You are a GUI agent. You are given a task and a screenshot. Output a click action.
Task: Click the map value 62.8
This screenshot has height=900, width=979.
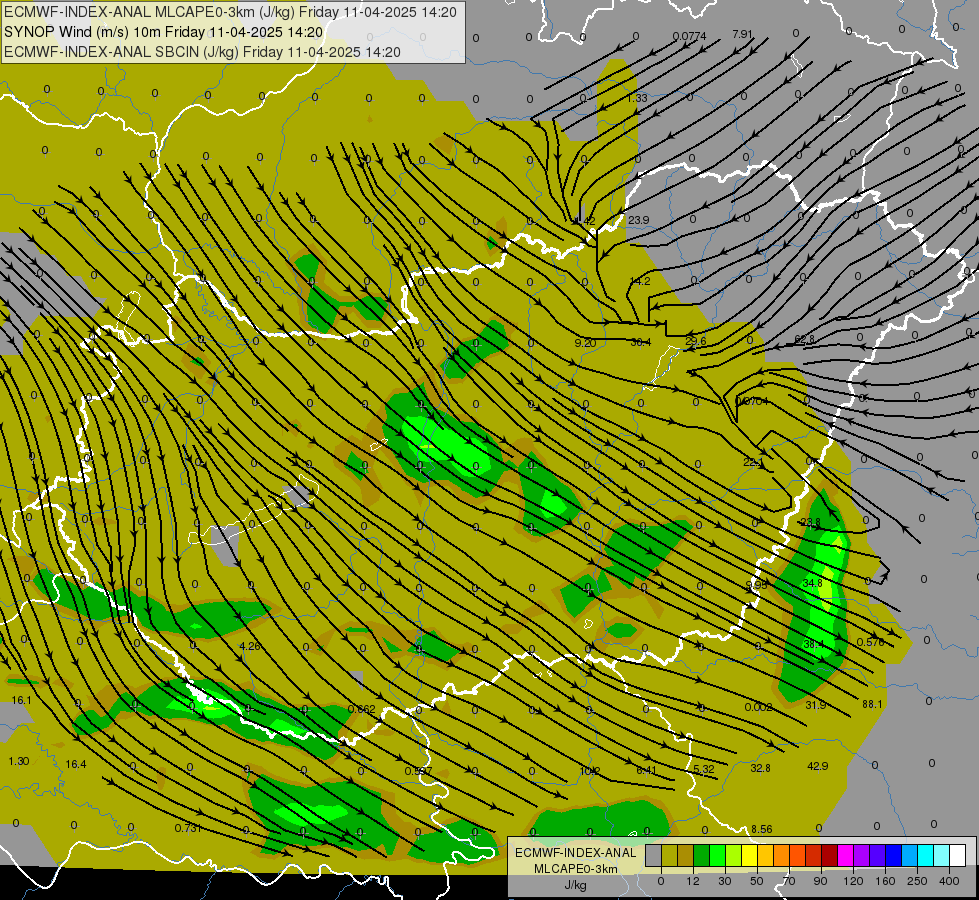coord(804,340)
